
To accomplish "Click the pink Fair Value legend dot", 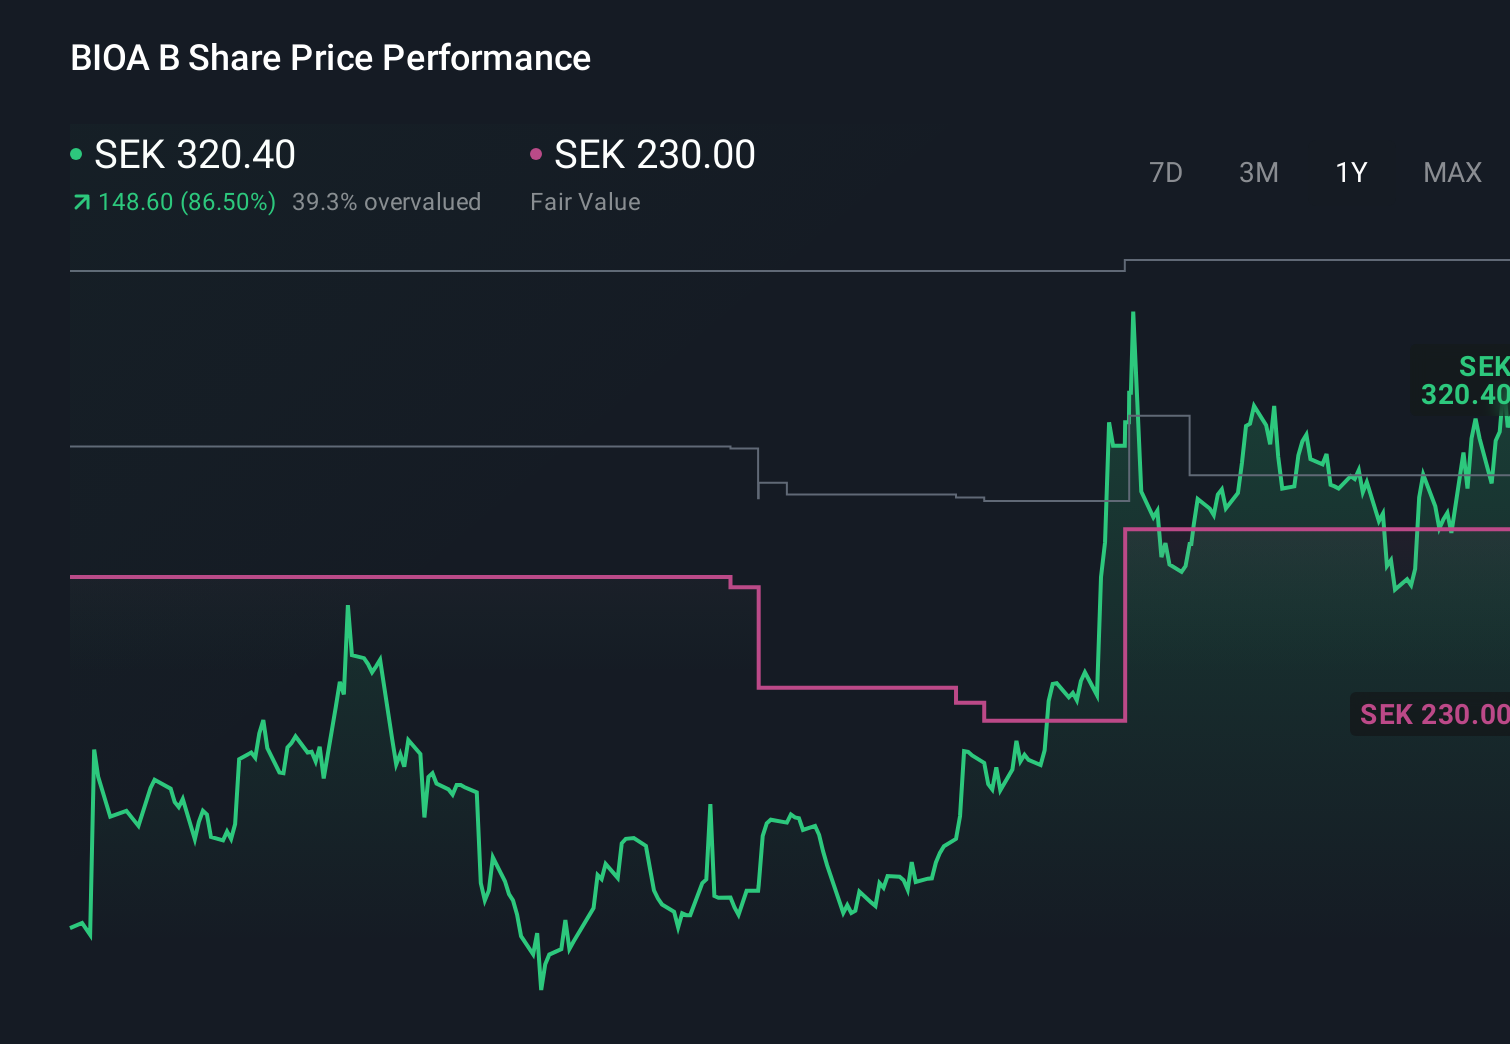I will (538, 153).
